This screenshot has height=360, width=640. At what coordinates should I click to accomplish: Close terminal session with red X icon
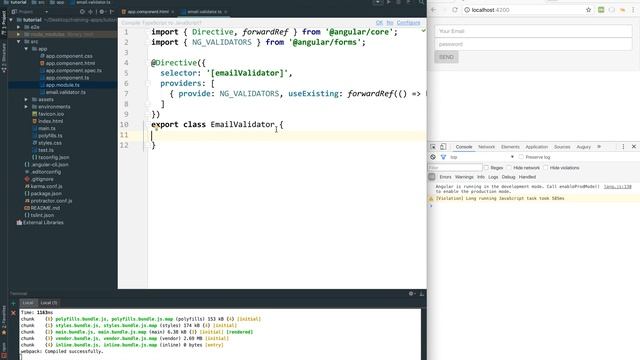tap(13, 313)
